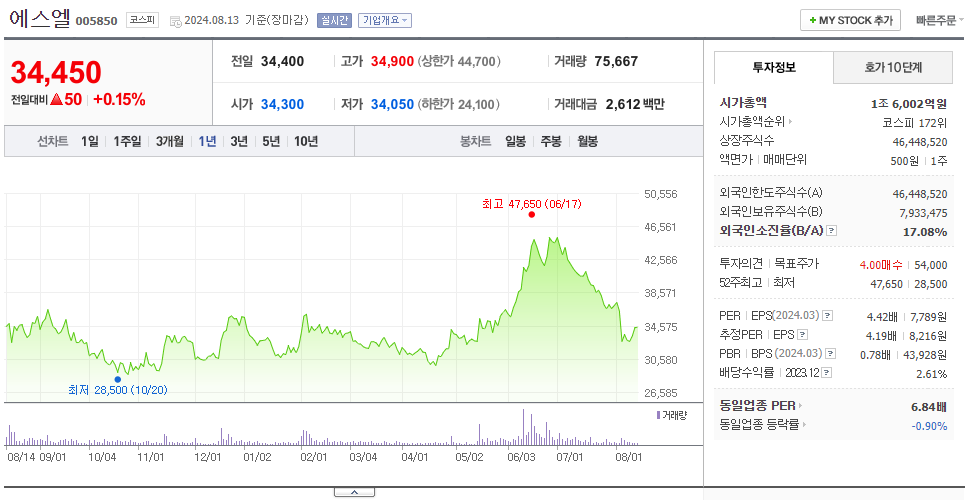Click the current price 34,450

point(56,73)
